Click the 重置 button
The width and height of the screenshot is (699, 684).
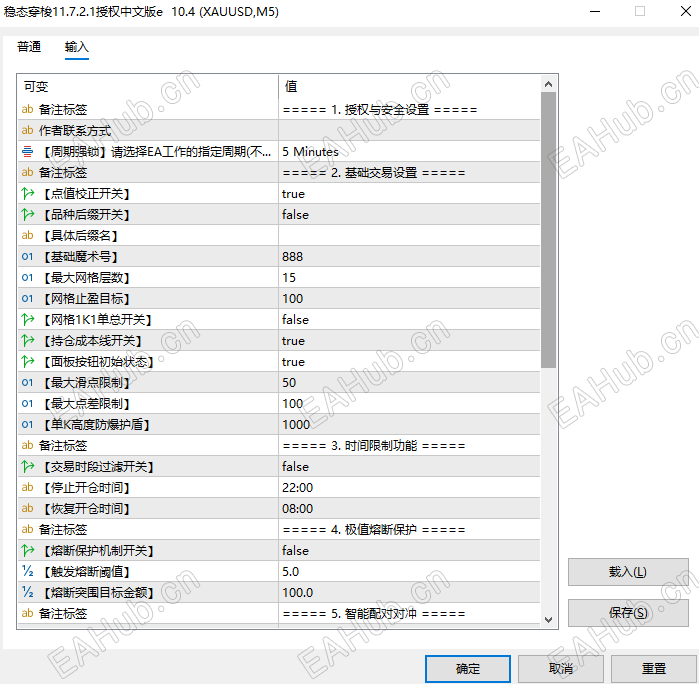tap(654, 668)
